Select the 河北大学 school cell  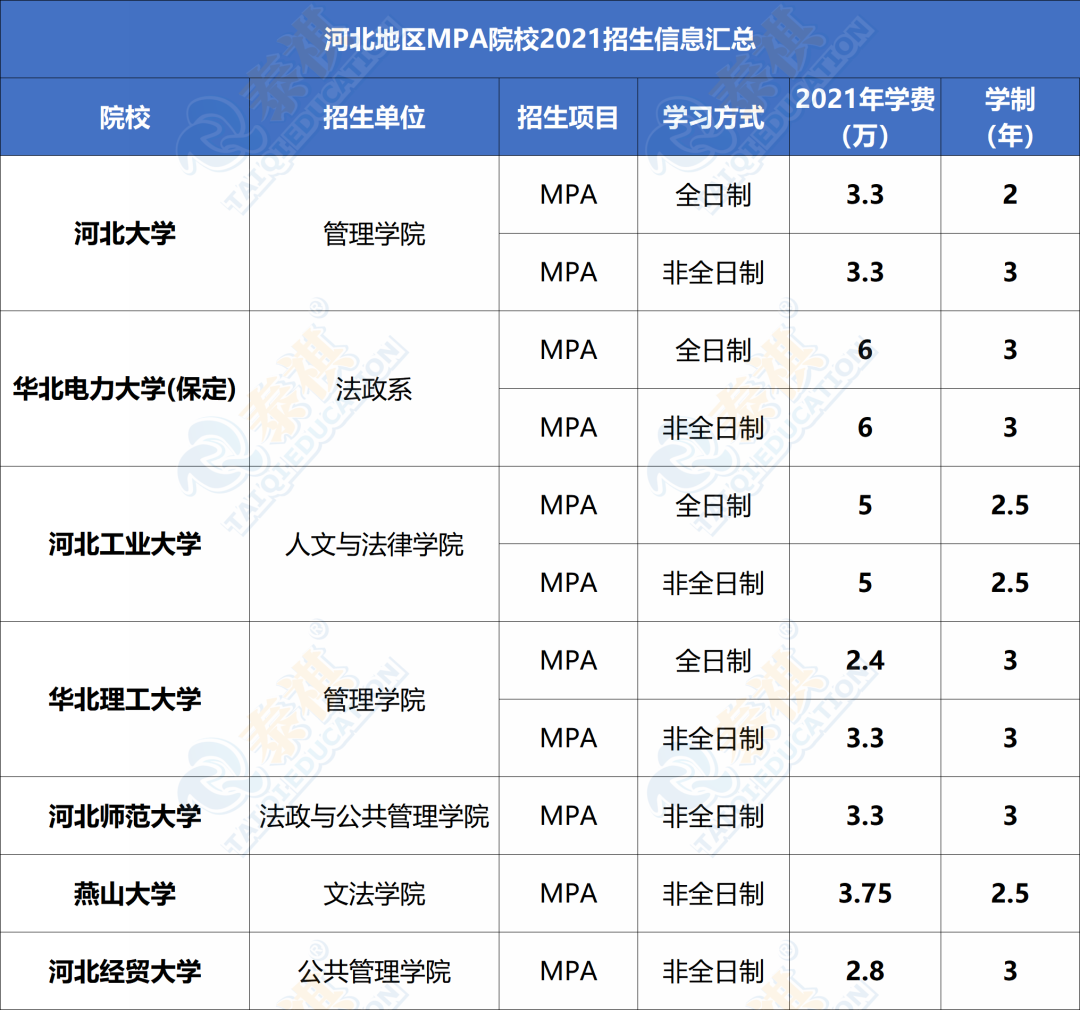[125, 234]
